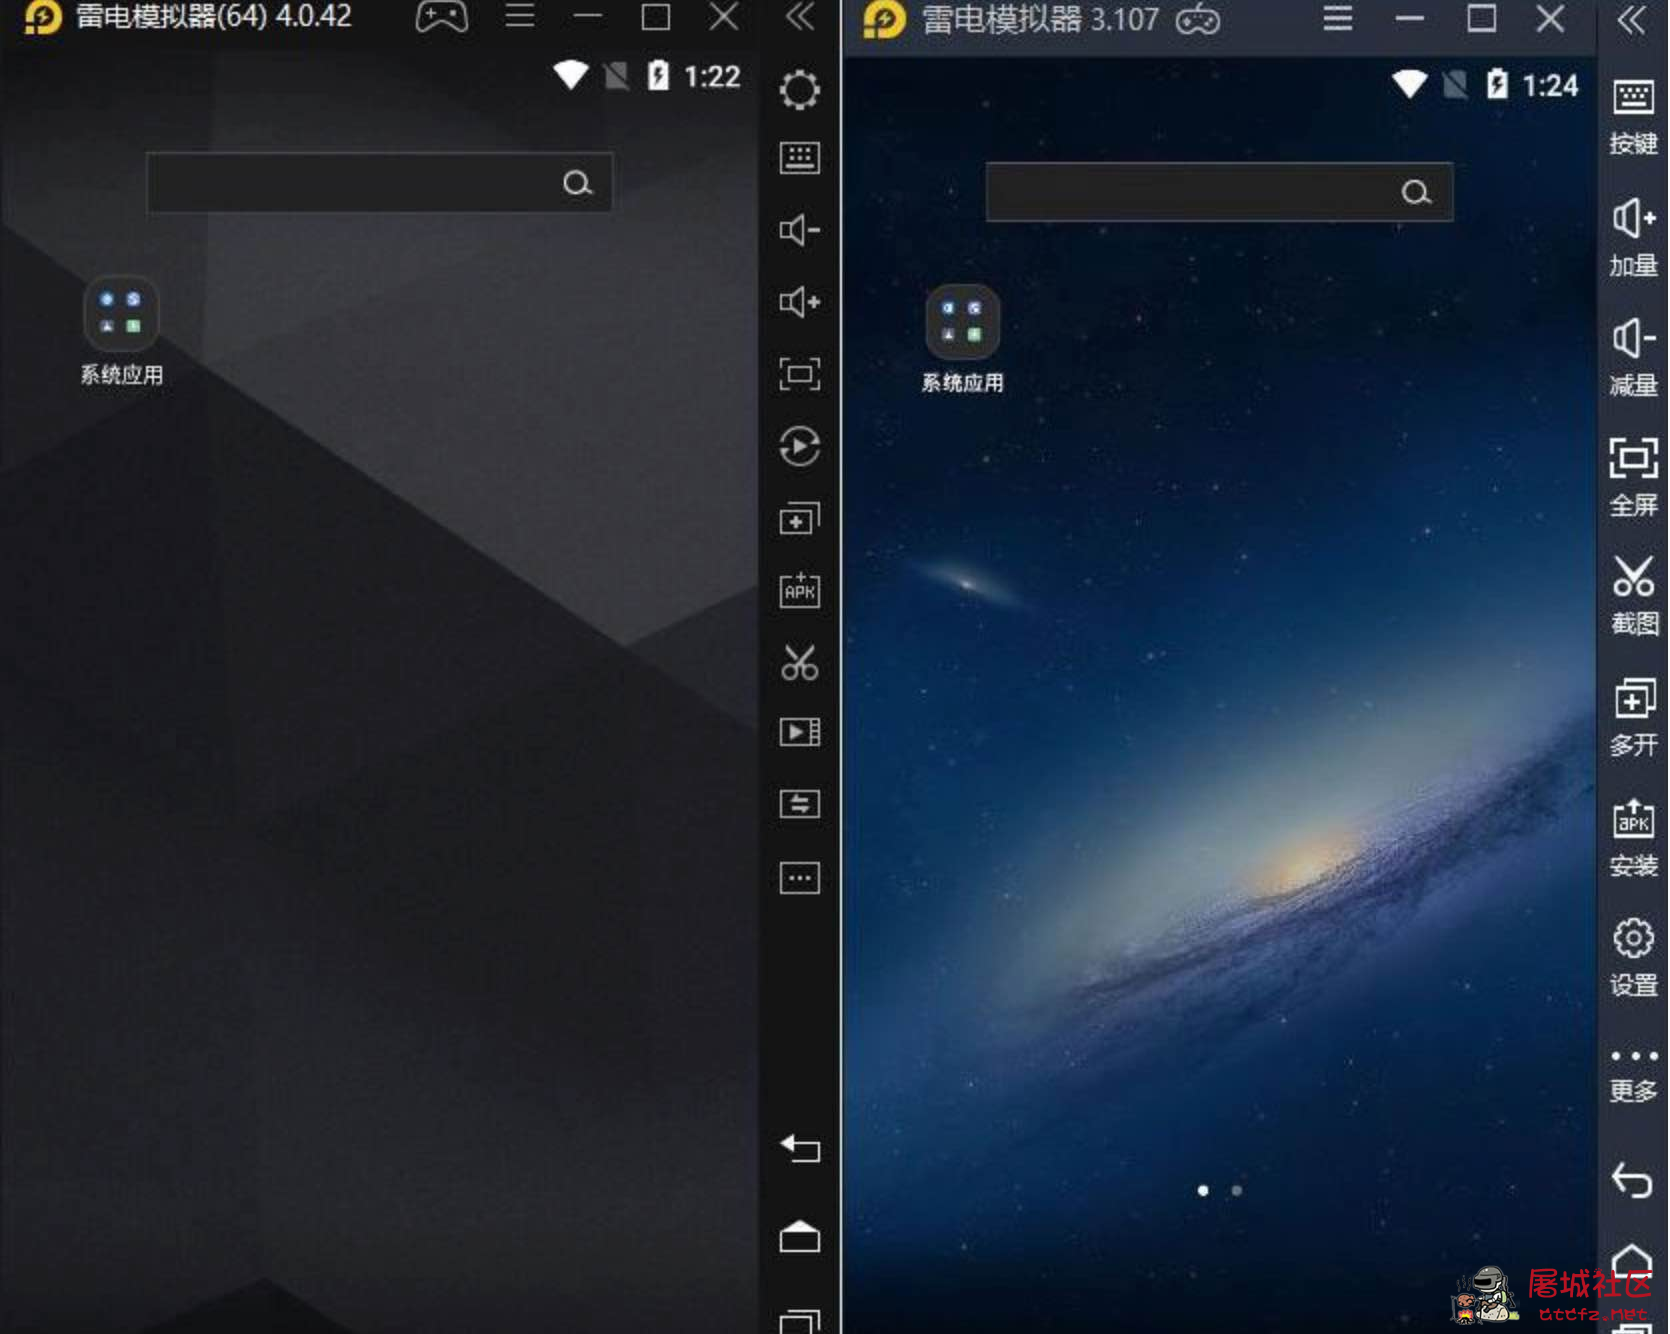Open operation recorder in left emulator sidebar
Screen dimensions: 1670x1334
point(799,446)
